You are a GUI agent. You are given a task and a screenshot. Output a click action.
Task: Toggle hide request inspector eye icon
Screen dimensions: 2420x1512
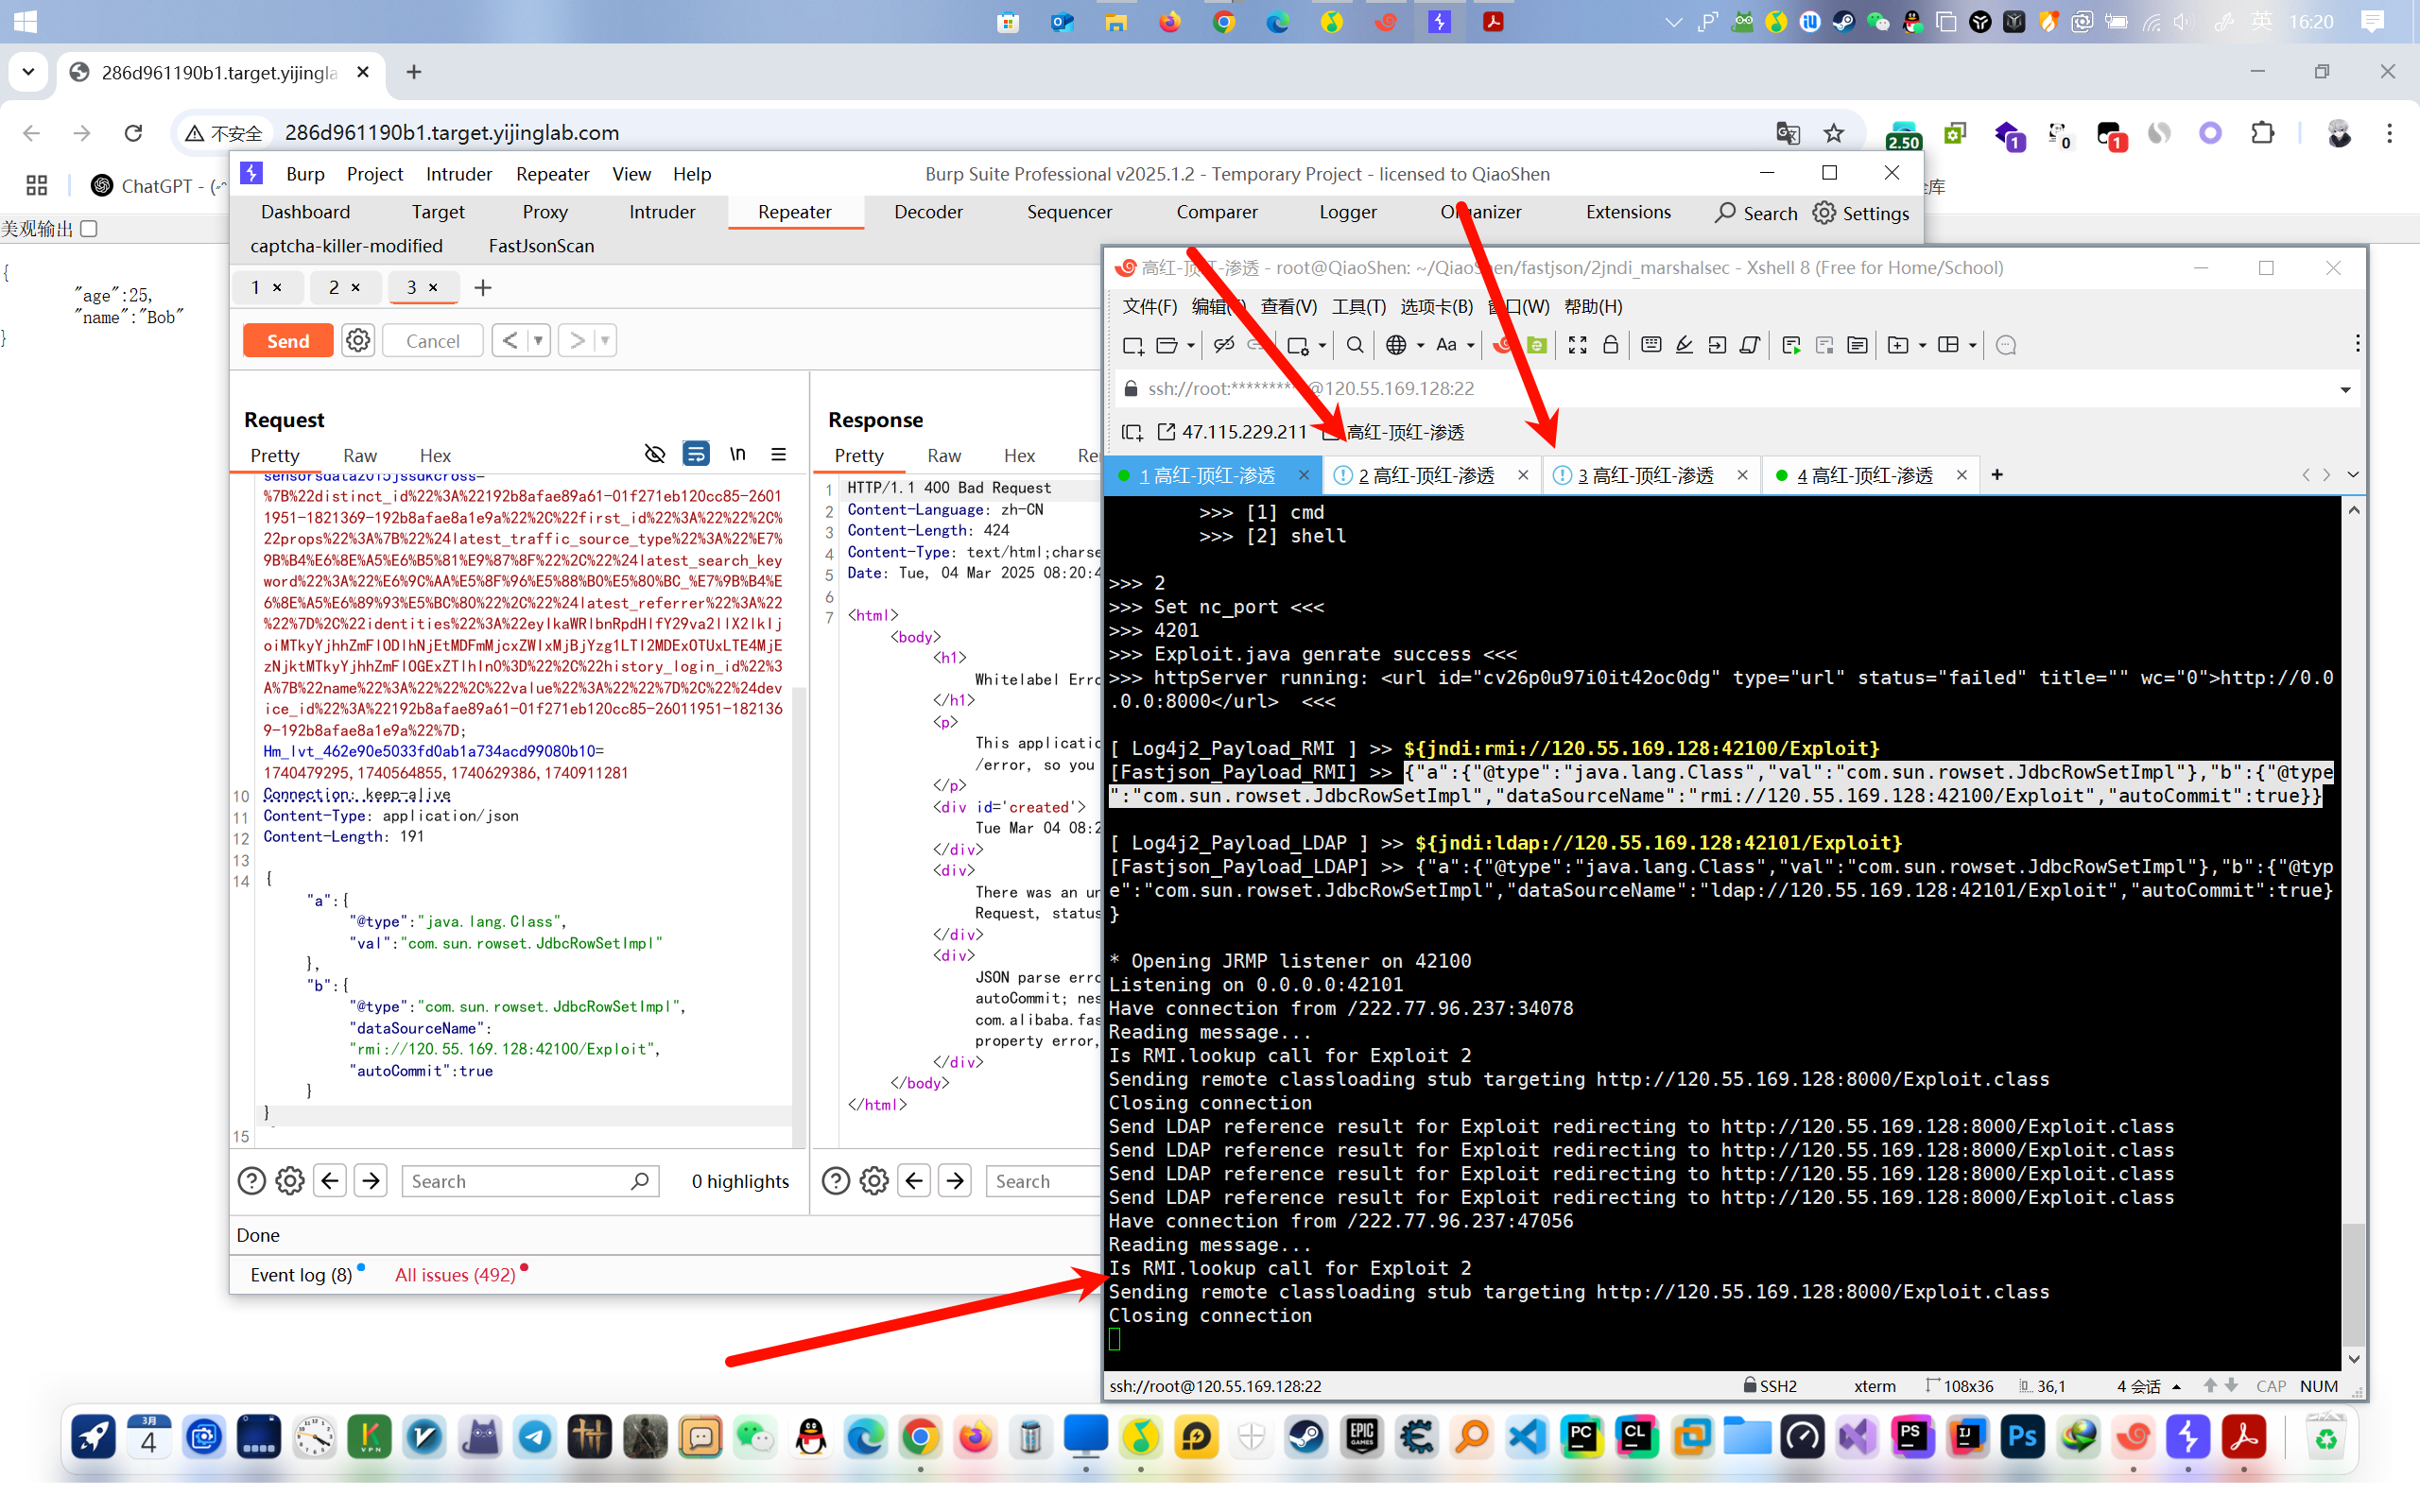coord(655,454)
